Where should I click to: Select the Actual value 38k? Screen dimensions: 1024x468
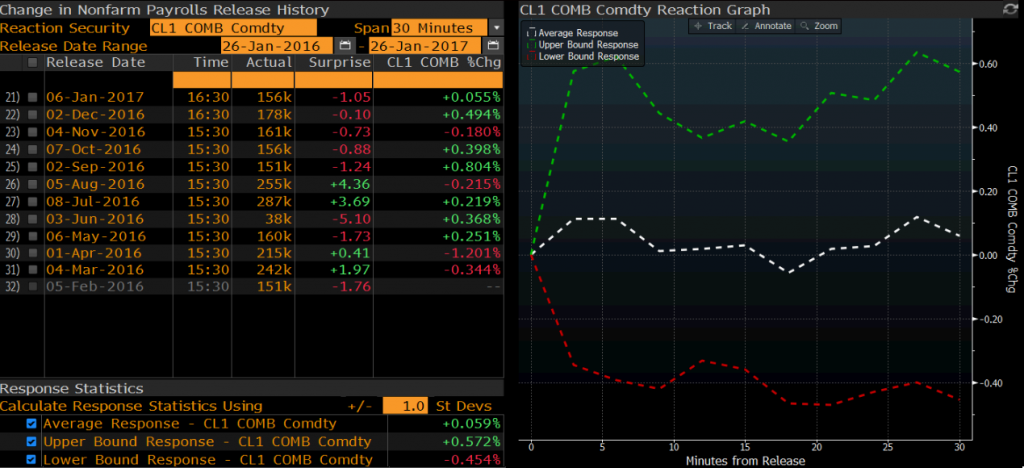coord(278,219)
